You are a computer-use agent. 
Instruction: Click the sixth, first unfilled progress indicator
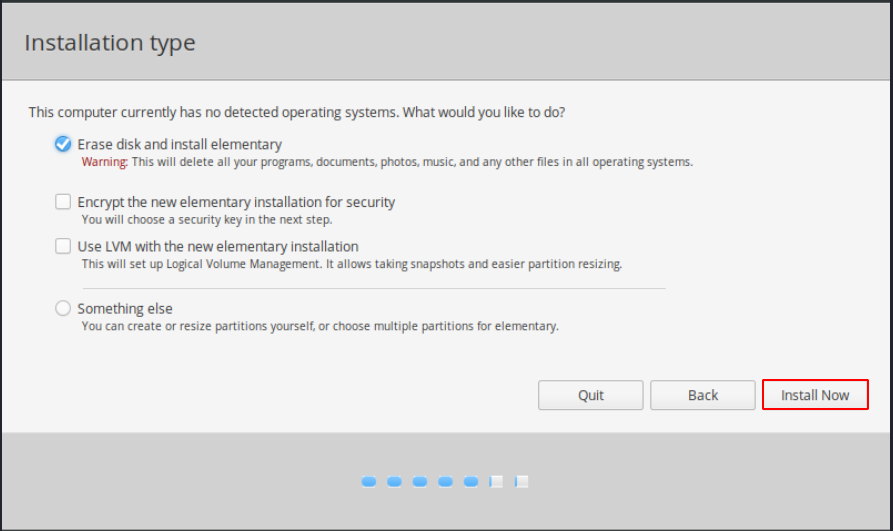click(496, 482)
